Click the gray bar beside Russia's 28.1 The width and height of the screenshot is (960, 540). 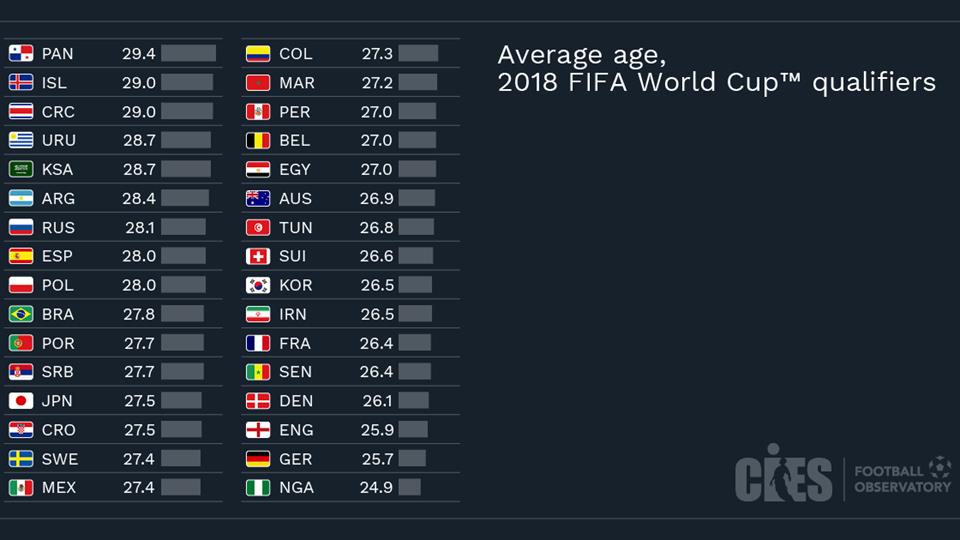(183, 228)
